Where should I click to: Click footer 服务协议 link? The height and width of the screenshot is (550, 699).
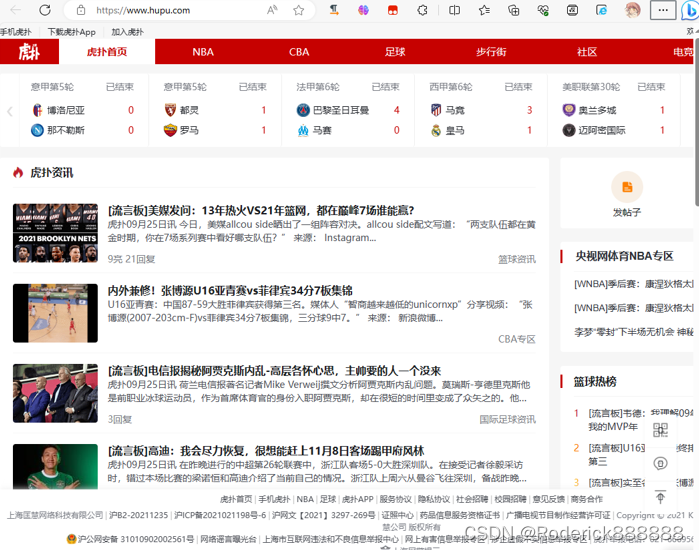click(x=395, y=499)
